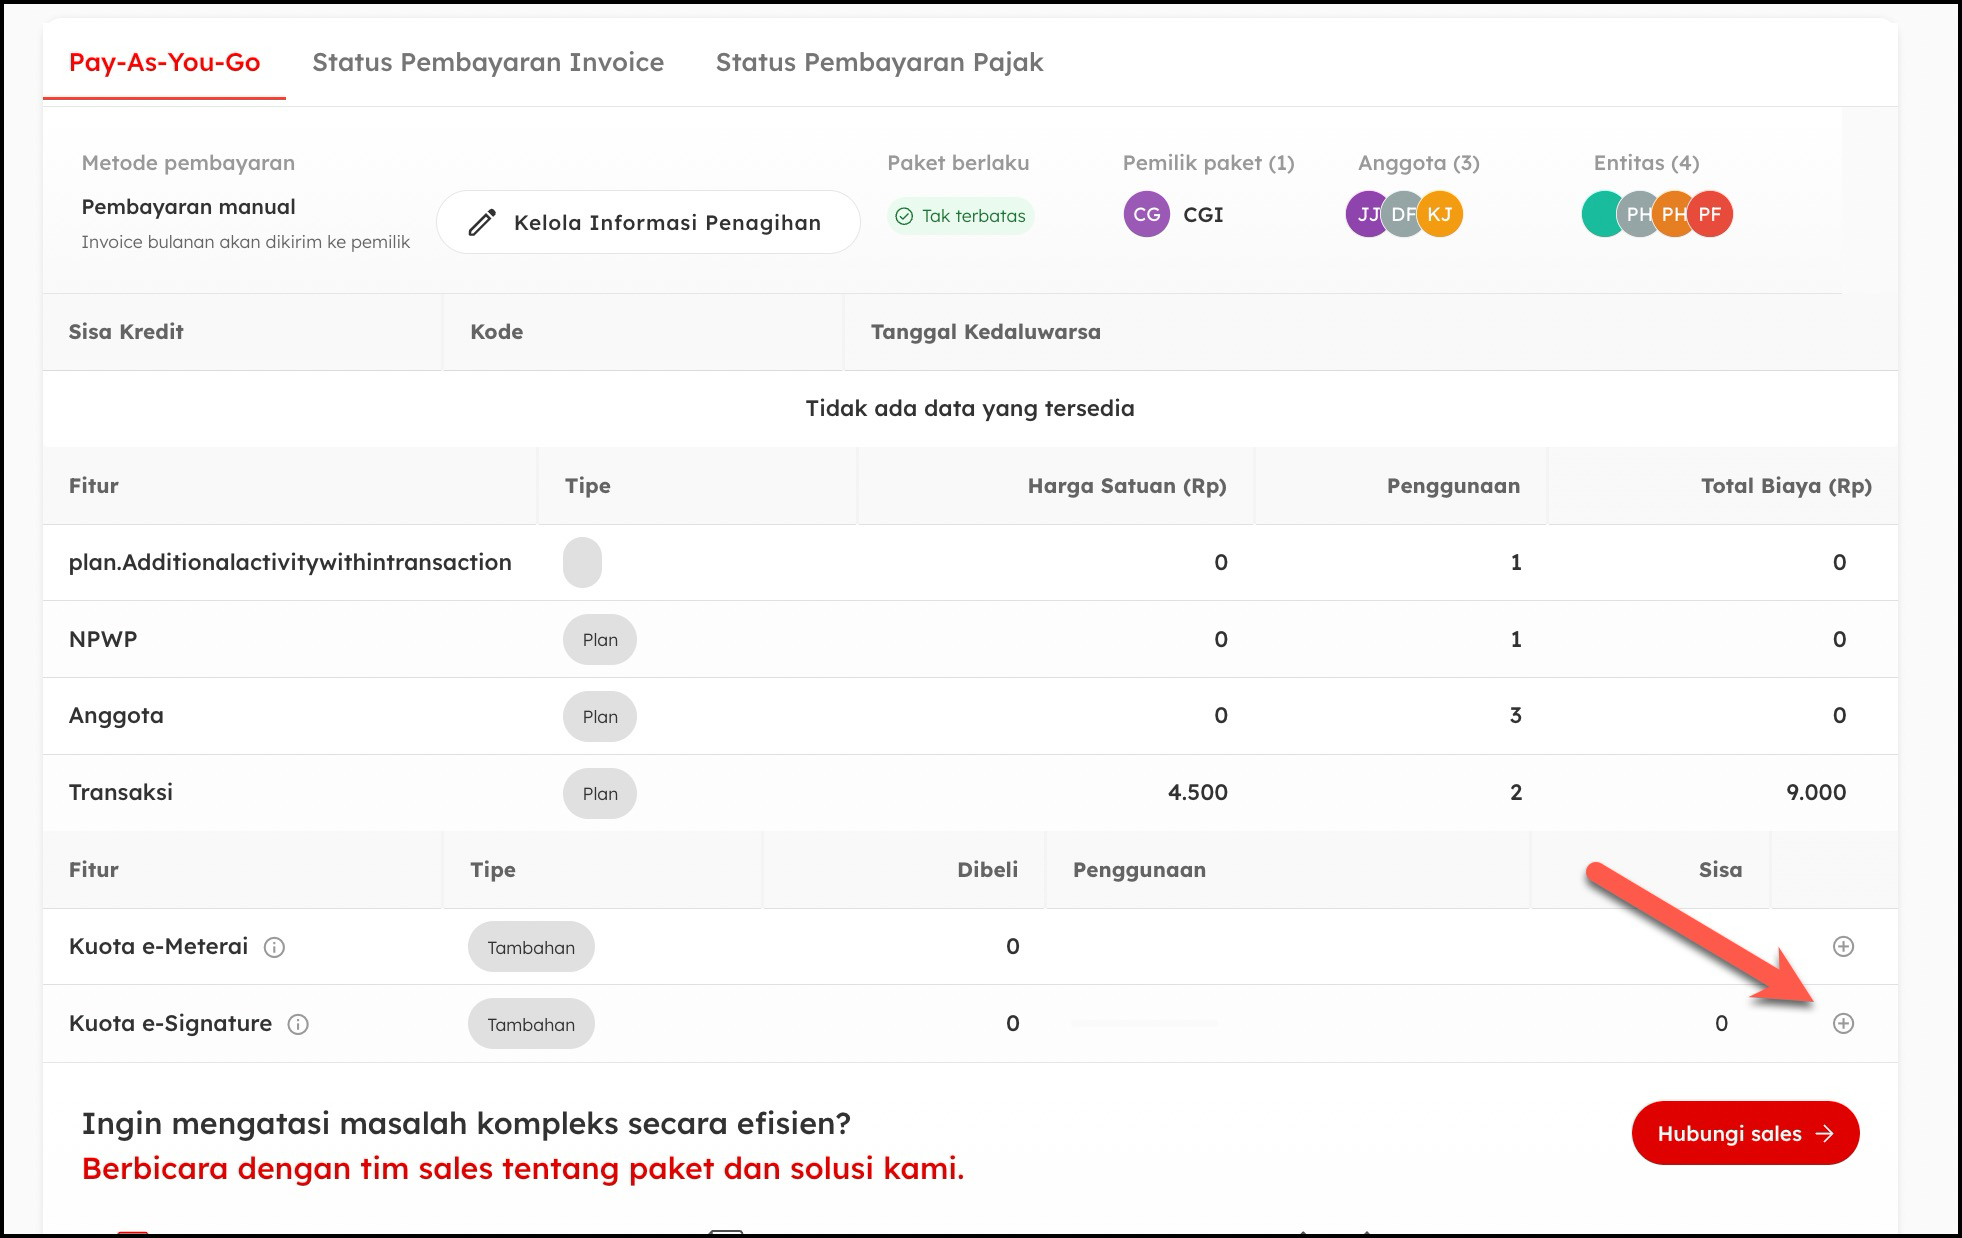1962x1238 pixels.
Task: Switch to Status Pembayaran Pajak tab
Action: 879,62
